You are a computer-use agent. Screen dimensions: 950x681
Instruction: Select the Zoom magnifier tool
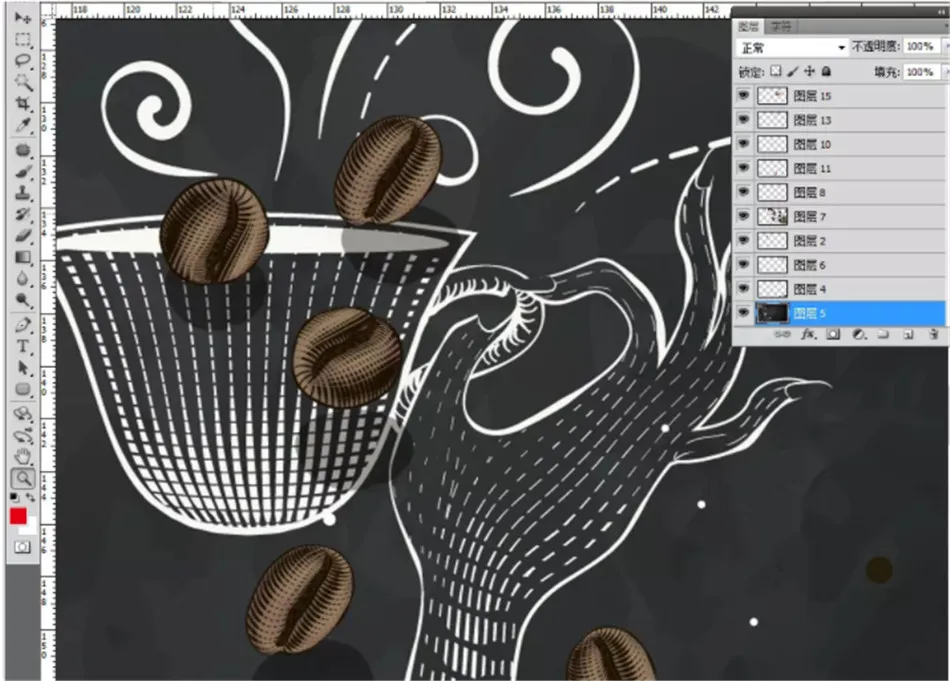point(23,479)
